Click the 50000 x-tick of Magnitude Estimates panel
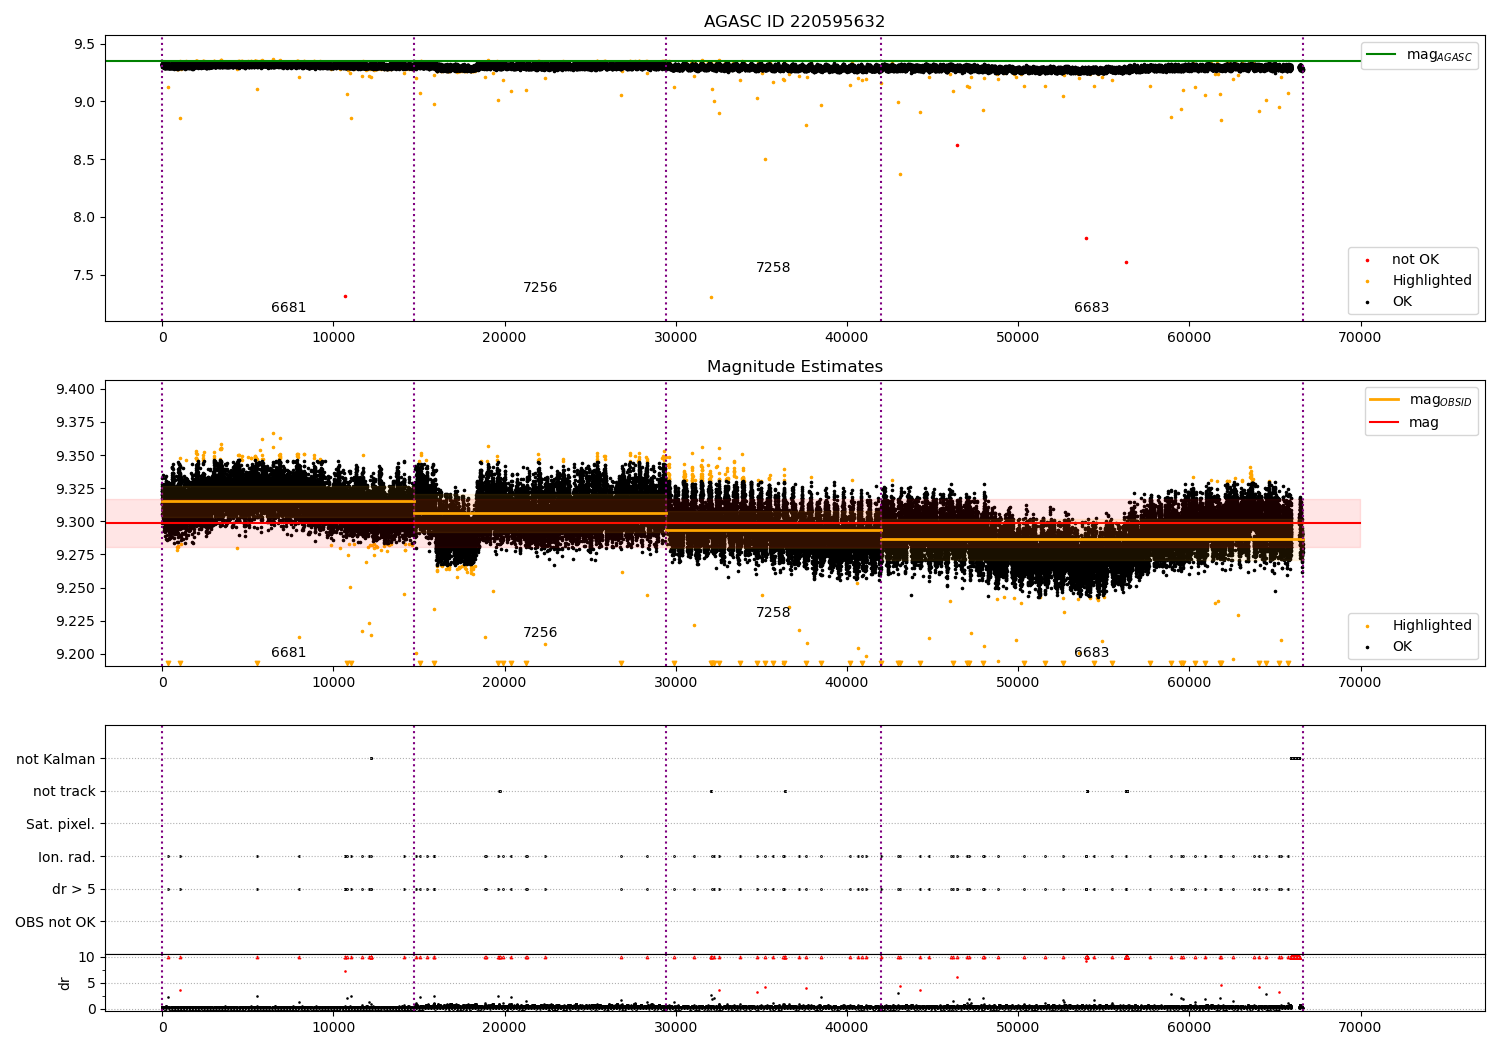This screenshot has height=1050, width=1500. click(x=1018, y=683)
